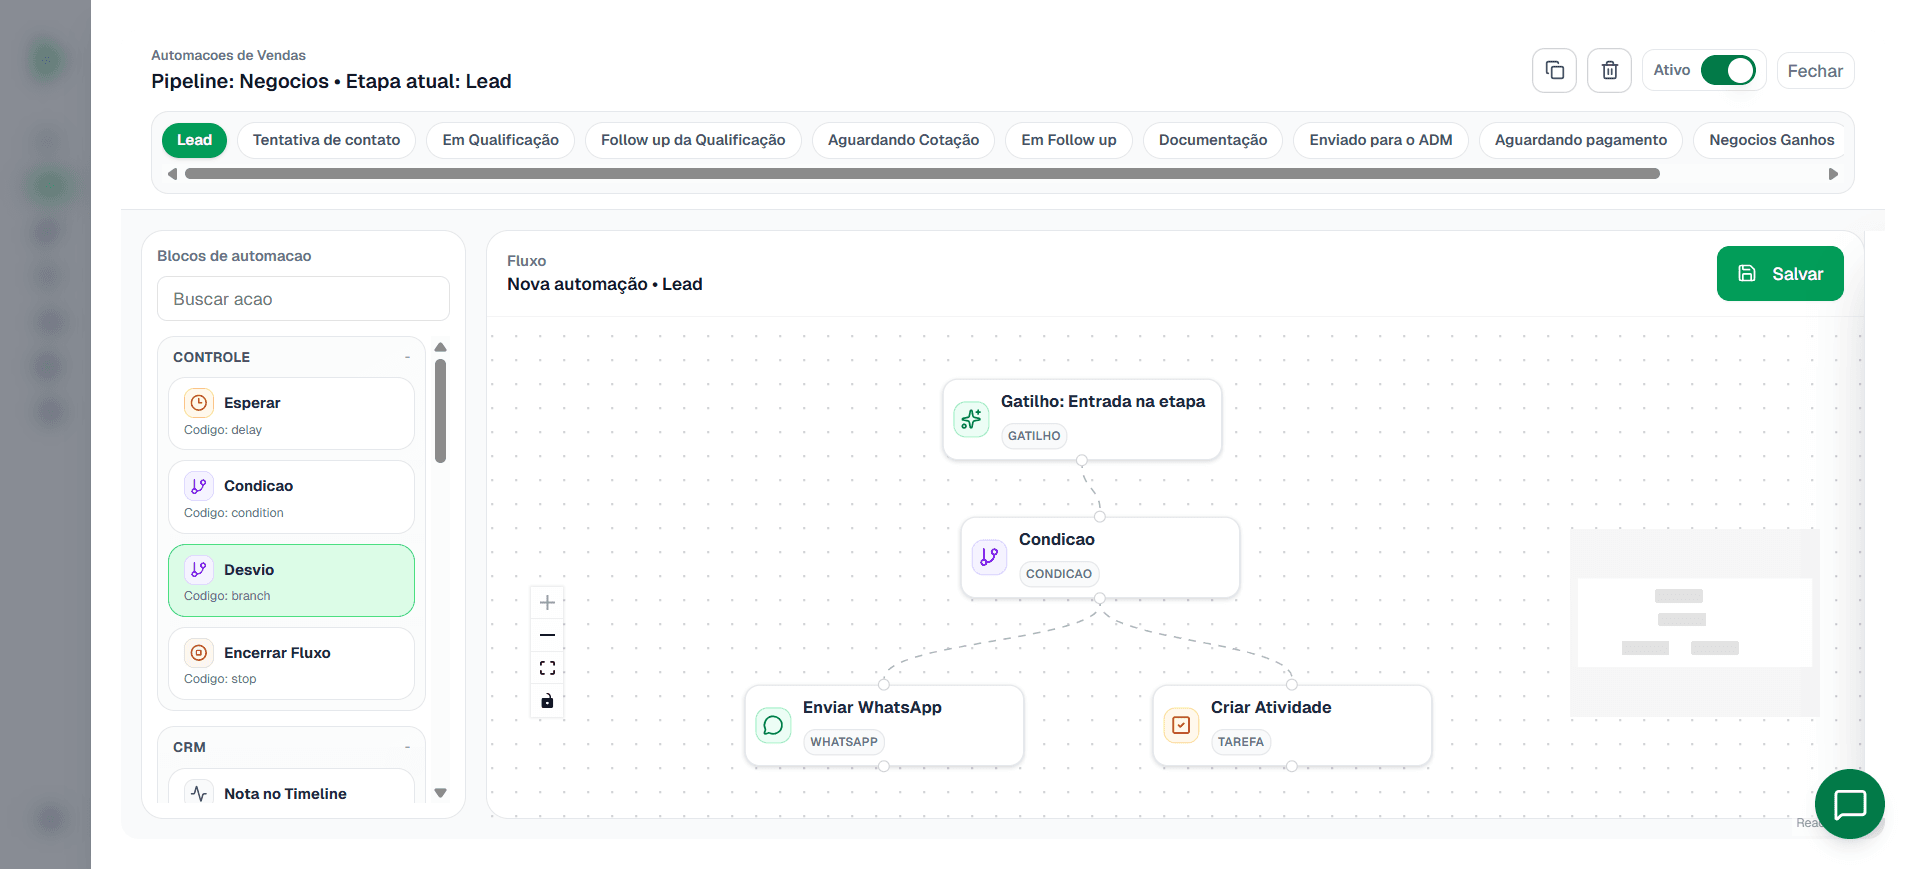The height and width of the screenshot is (869, 1913).
Task: Open the chat support bubble
Action: [1849, 804]
